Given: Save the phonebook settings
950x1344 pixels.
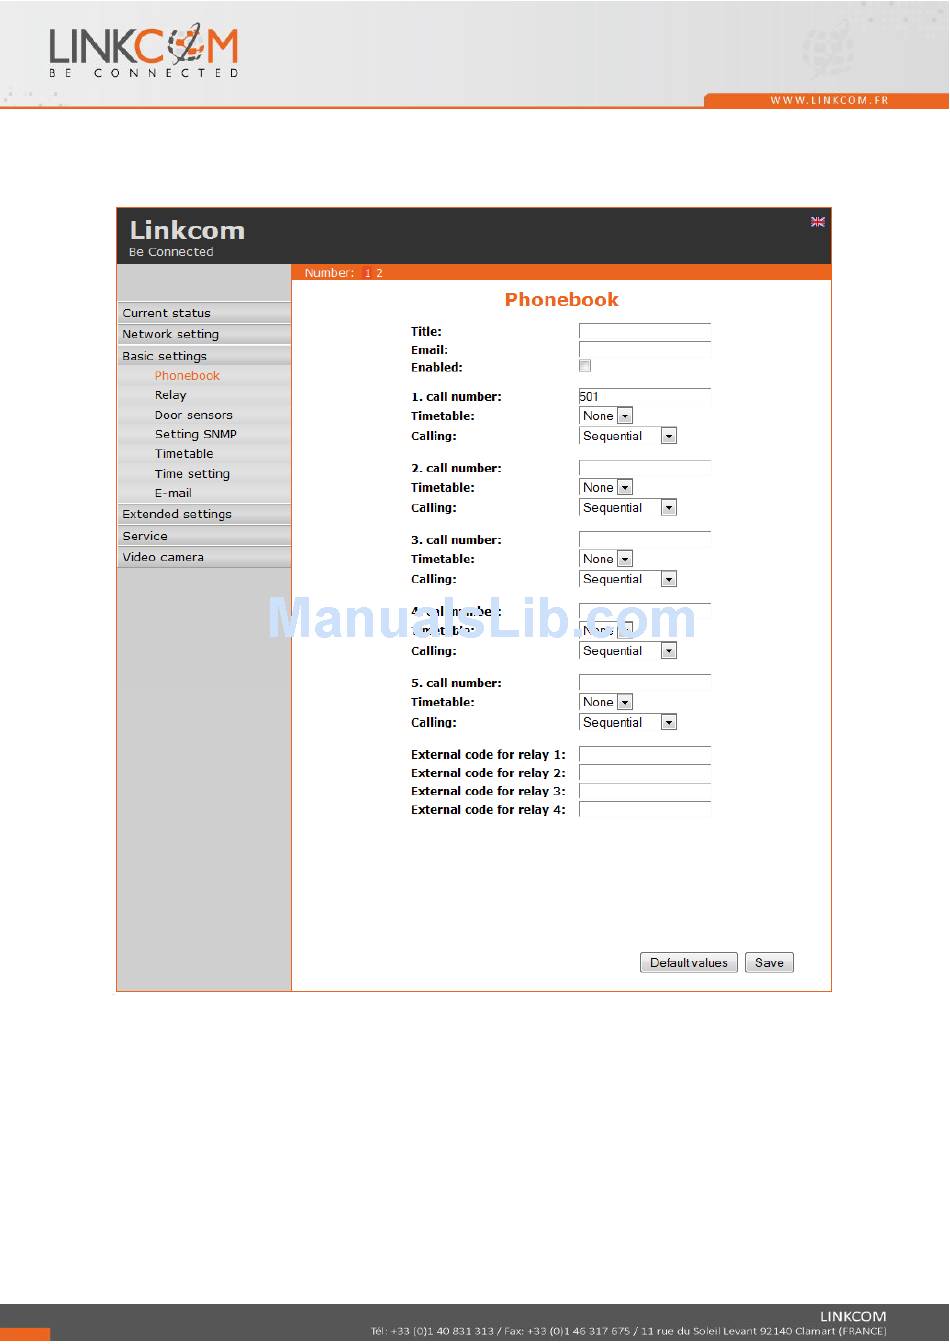Looking at the screenshot, I should click(769, 963).
